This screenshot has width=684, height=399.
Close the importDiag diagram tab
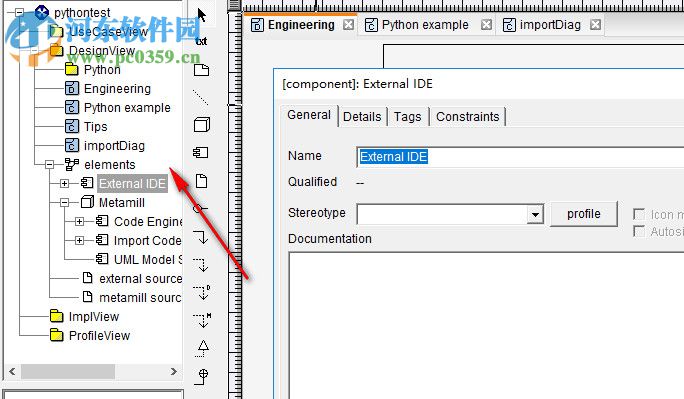point(595,25)
